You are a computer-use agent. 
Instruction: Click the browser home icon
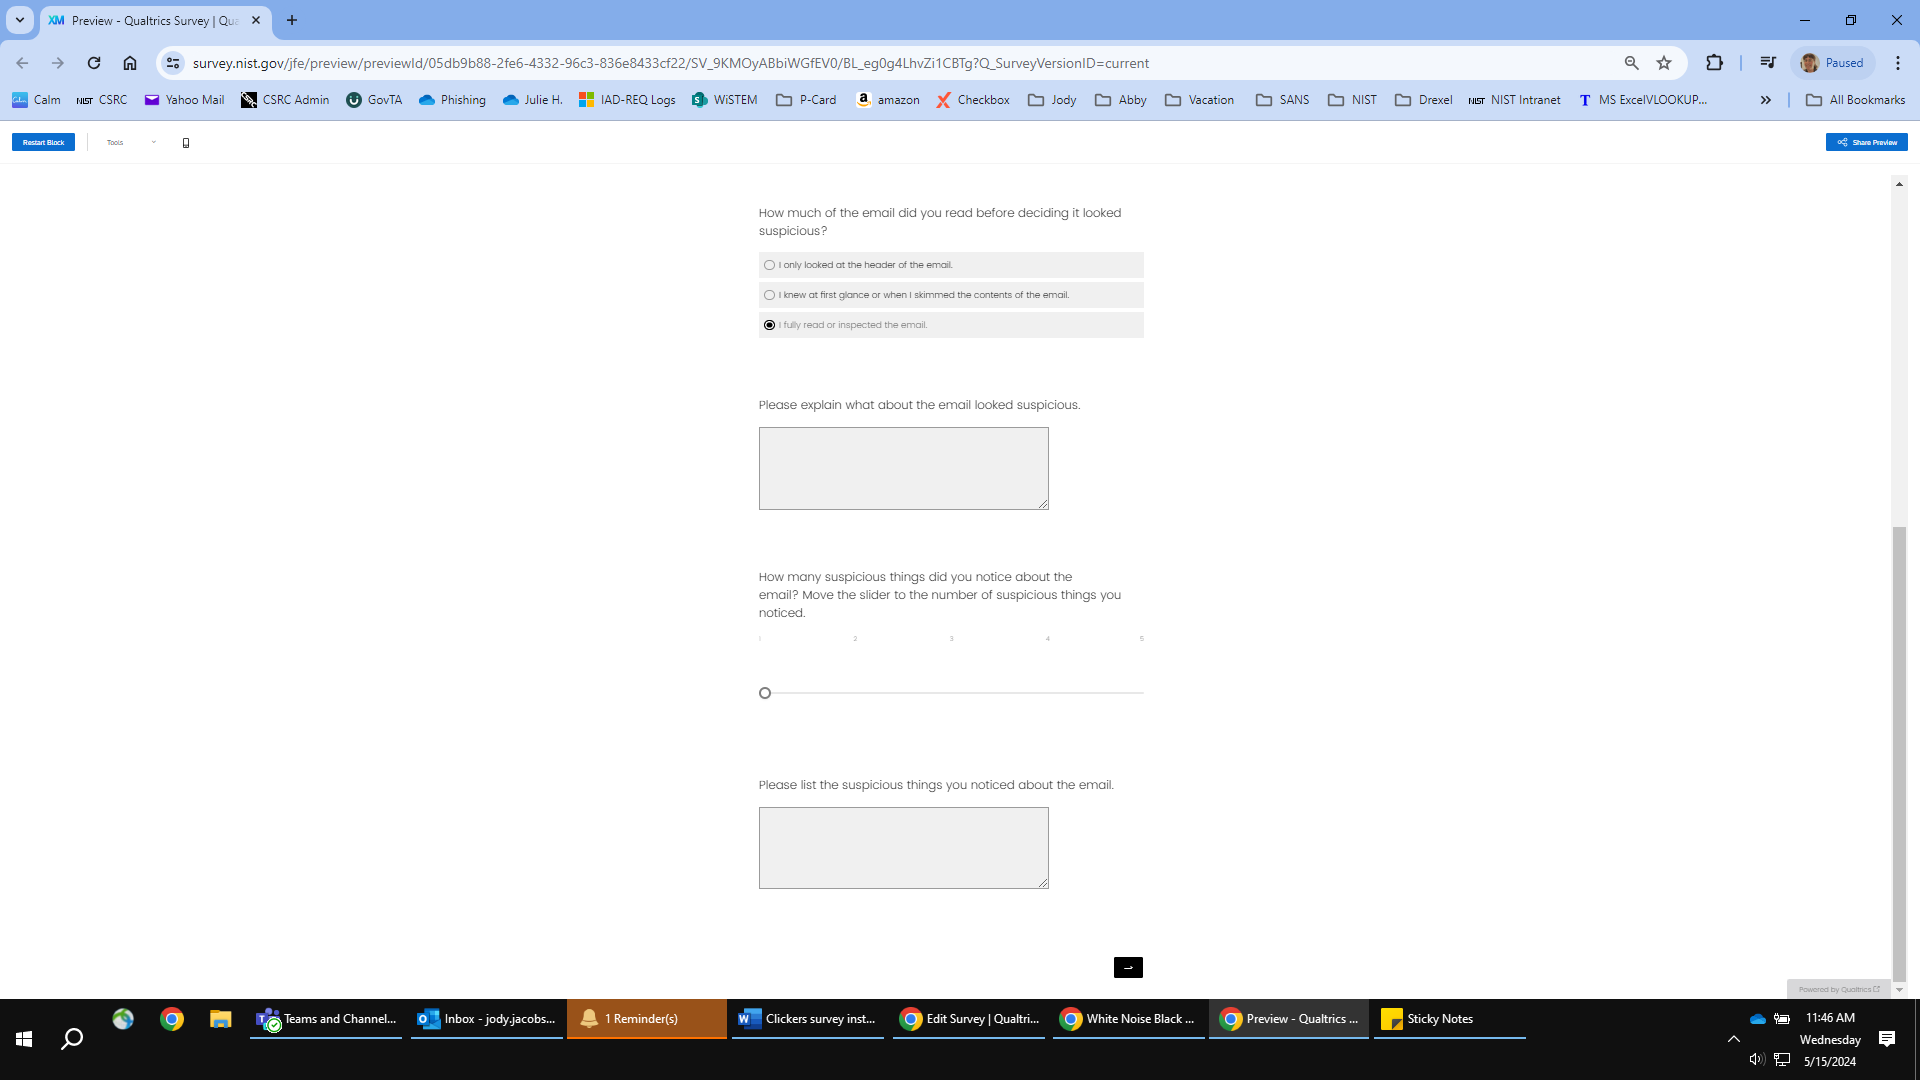pyautogui.click(x=130, y=63)
